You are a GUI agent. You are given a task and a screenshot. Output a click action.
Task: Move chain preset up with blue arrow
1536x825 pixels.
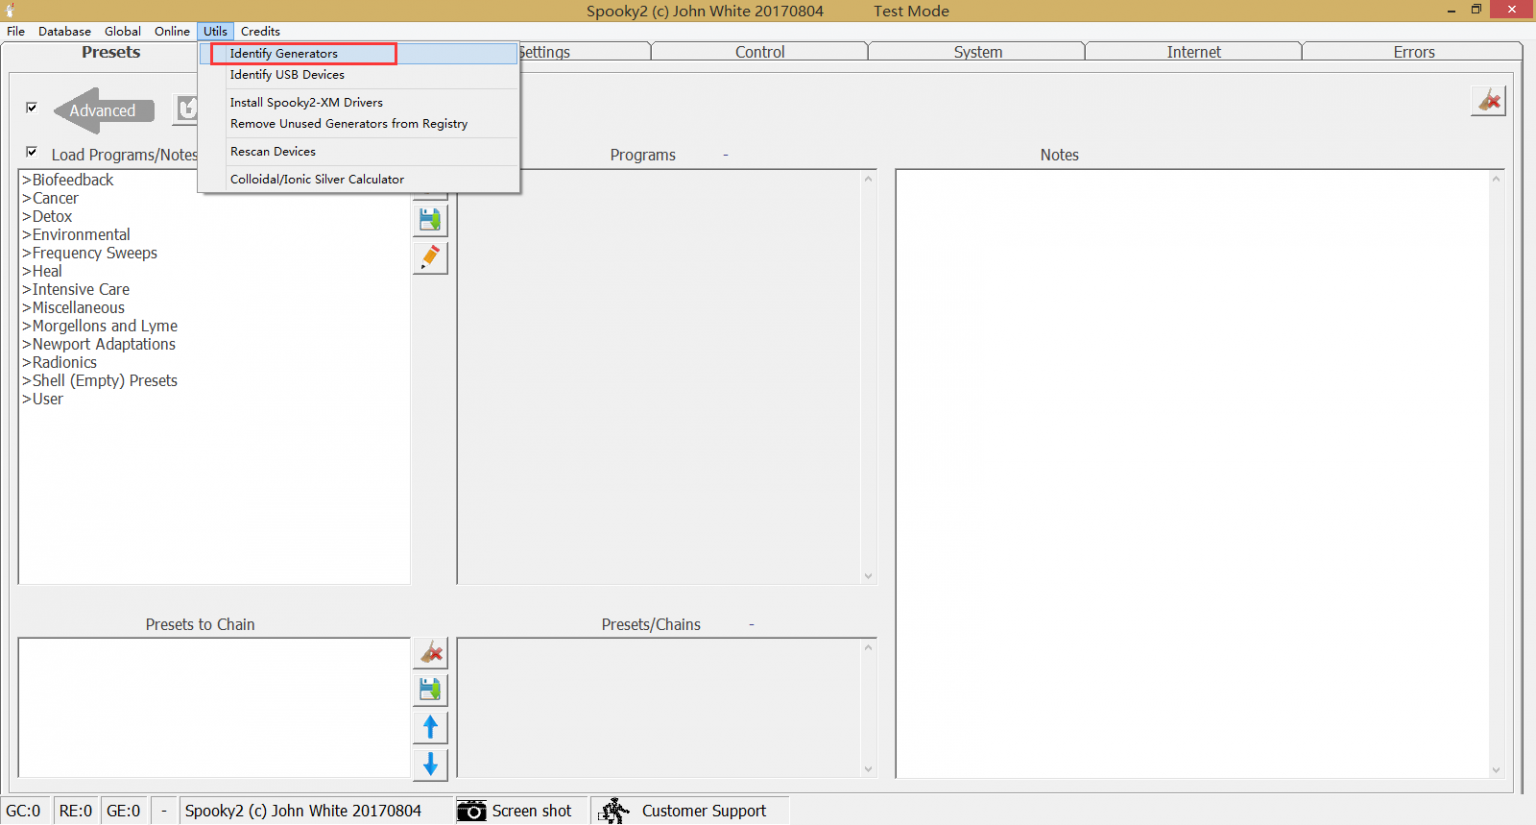430,727
